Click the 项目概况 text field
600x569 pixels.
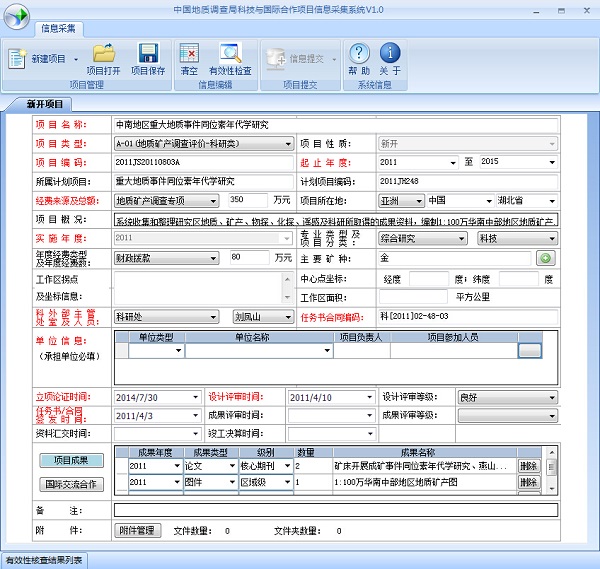click(x=336, y=220)
